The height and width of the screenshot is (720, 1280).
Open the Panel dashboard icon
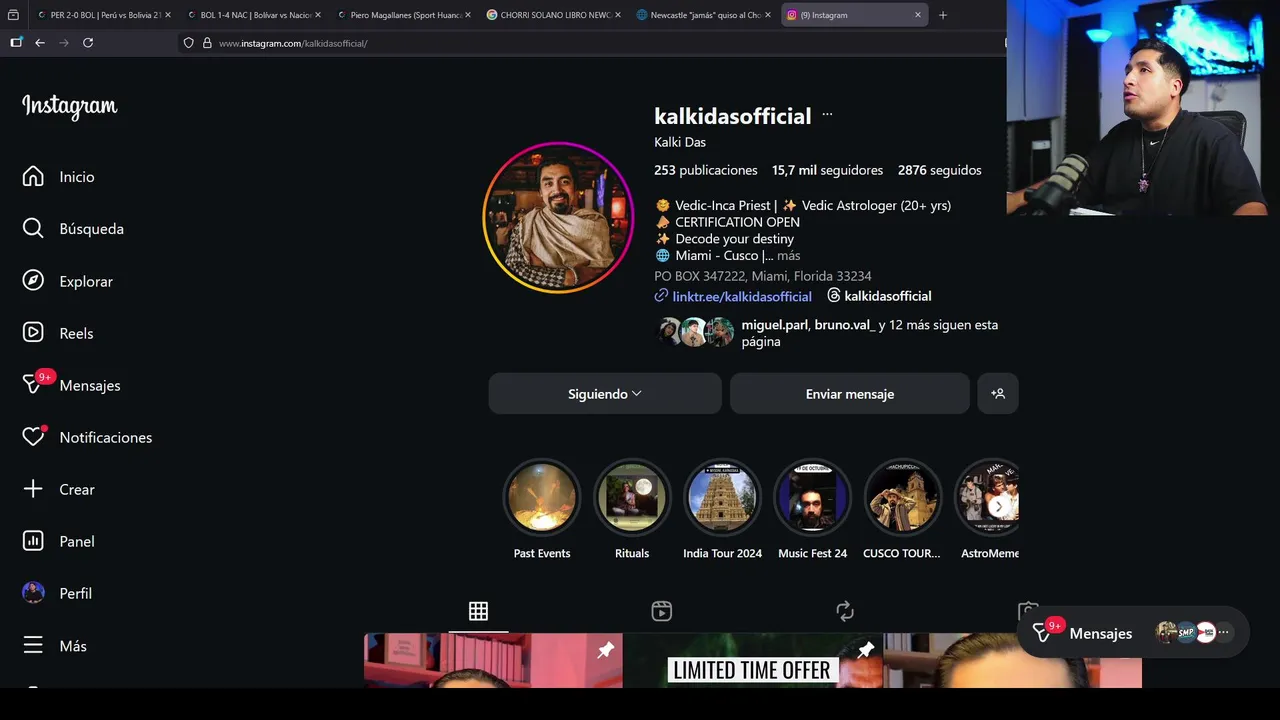pos(33,541)
